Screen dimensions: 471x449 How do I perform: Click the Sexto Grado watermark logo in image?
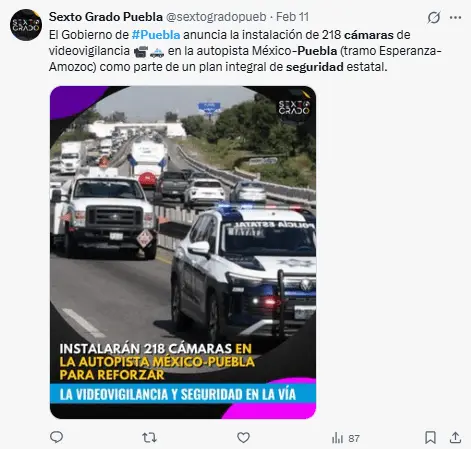click(294, 107)
